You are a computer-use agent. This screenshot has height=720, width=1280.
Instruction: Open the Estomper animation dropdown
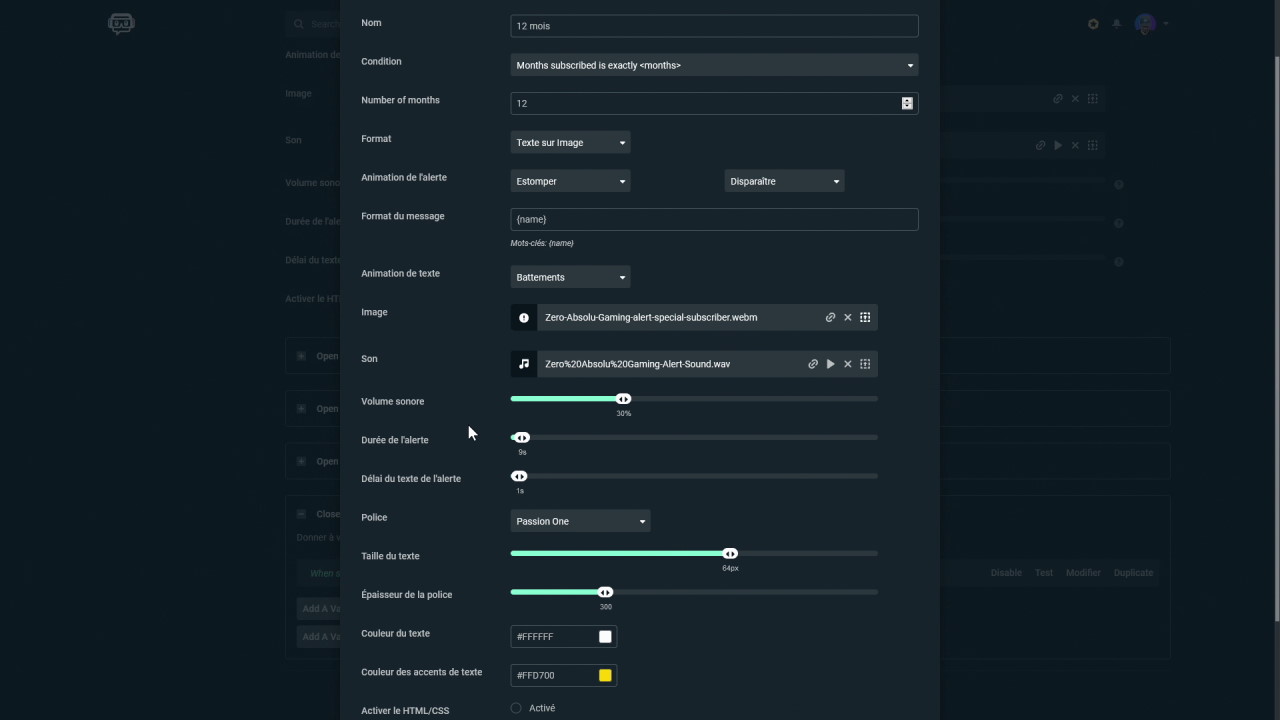point(570,181)
